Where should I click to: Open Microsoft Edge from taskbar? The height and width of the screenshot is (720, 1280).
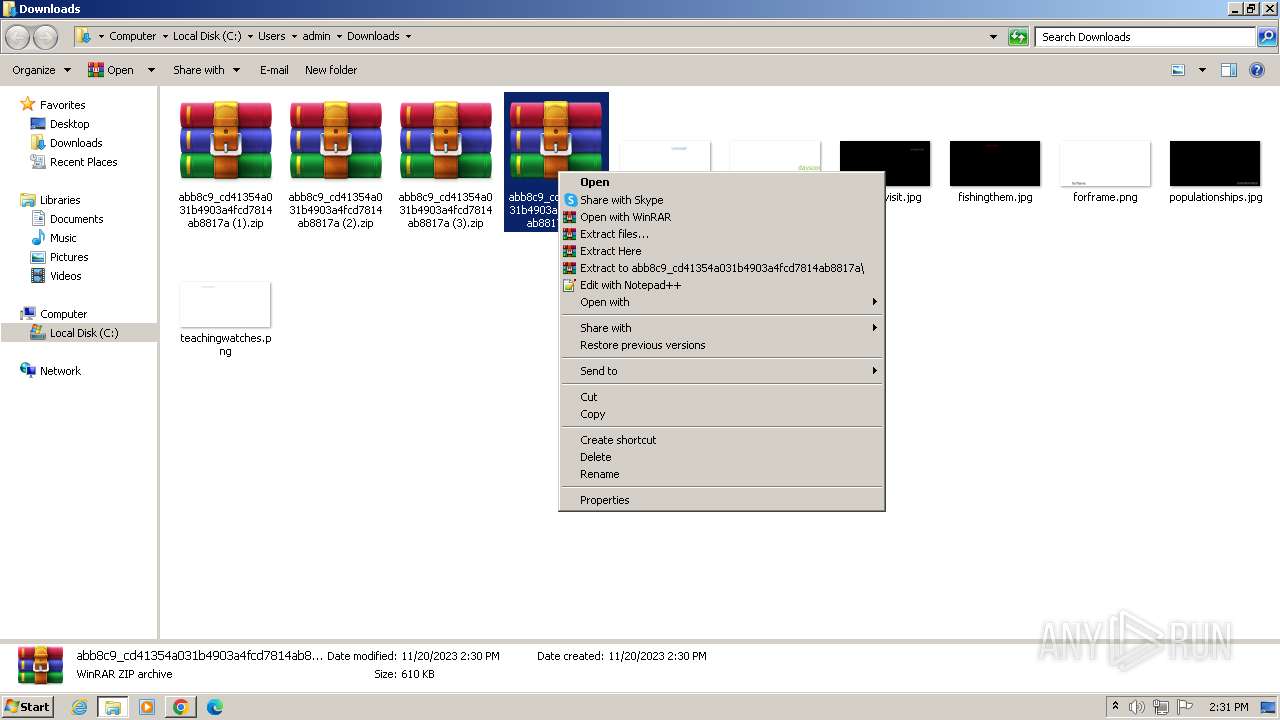[215, 707]
